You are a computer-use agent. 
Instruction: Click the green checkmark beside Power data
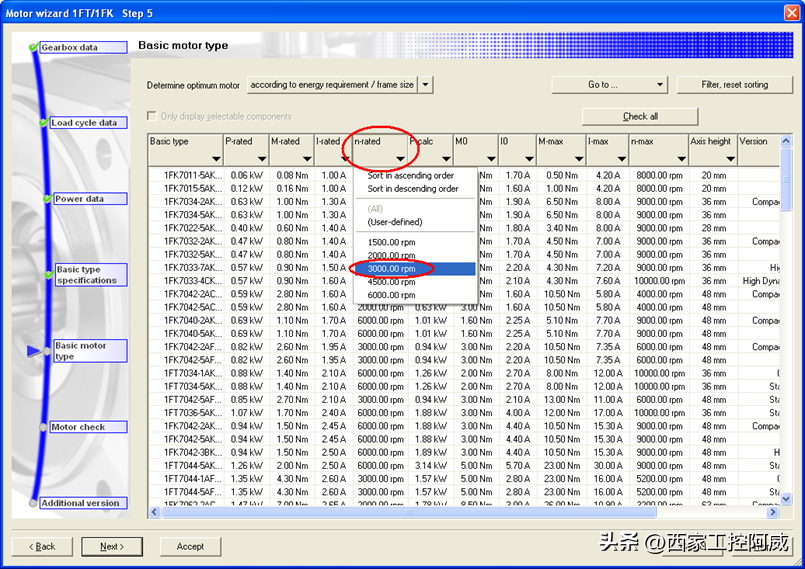click(x=46, y=199)
